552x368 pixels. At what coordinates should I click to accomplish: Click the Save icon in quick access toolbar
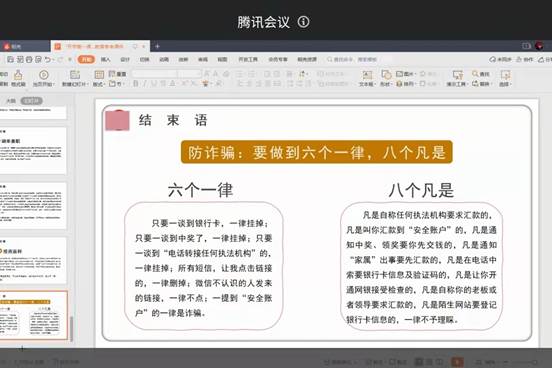pos(11,59)
